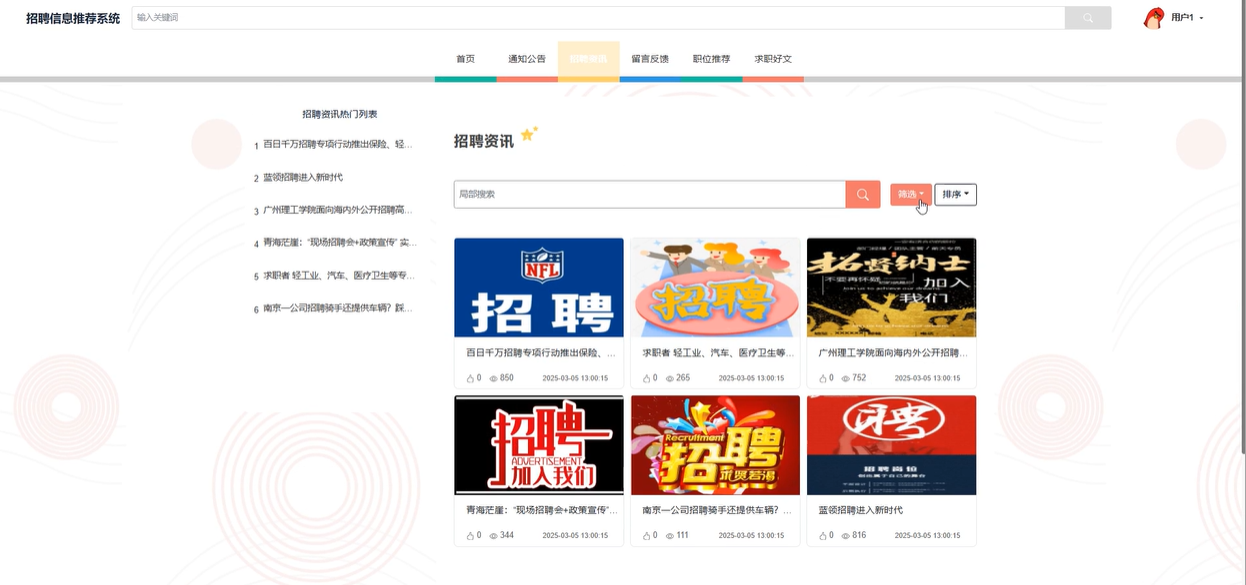Open hot list item 5 求职者 轻工业
The image size is (1246, 585).
pyautogui.click(x=339, y=276)
